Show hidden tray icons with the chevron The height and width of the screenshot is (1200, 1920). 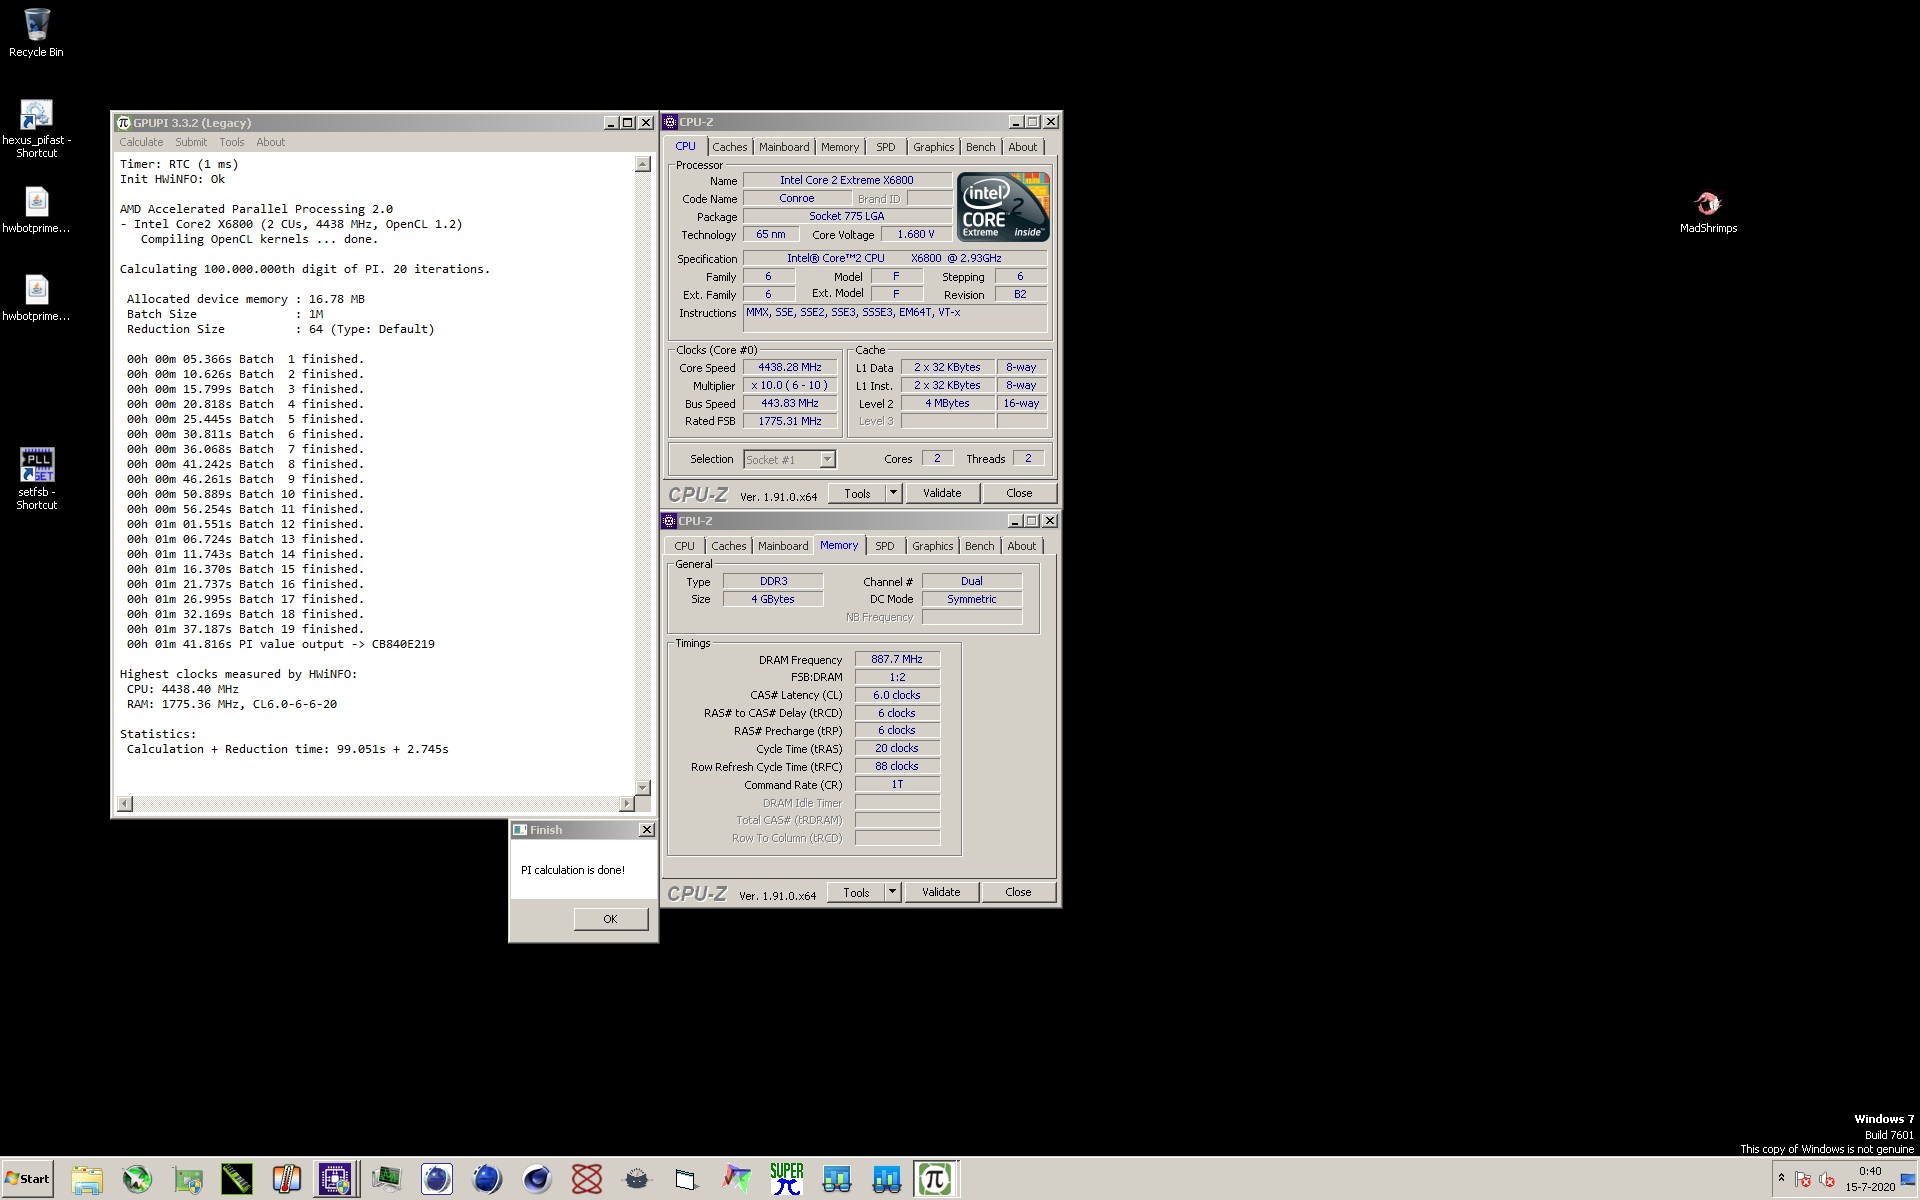(1781, 1178)
